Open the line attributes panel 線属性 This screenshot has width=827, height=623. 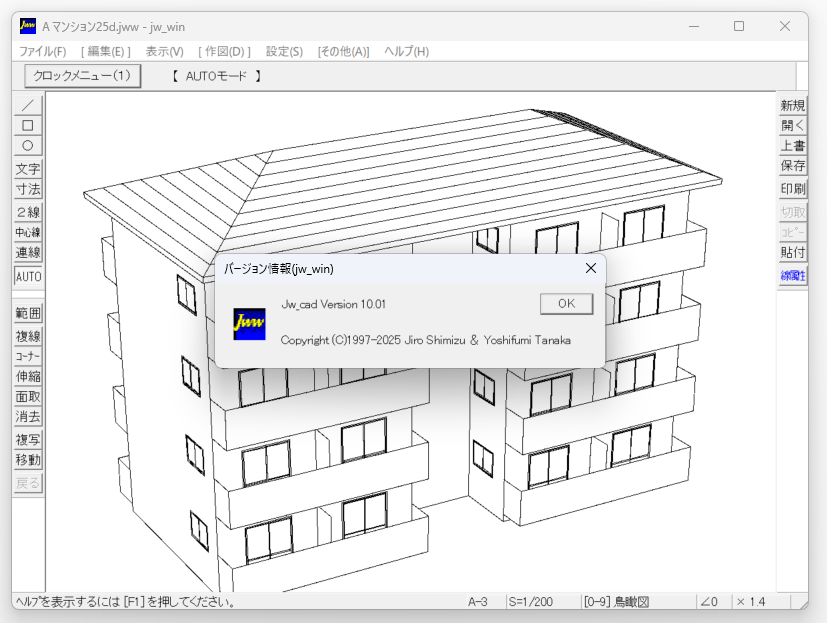[792, 273]
